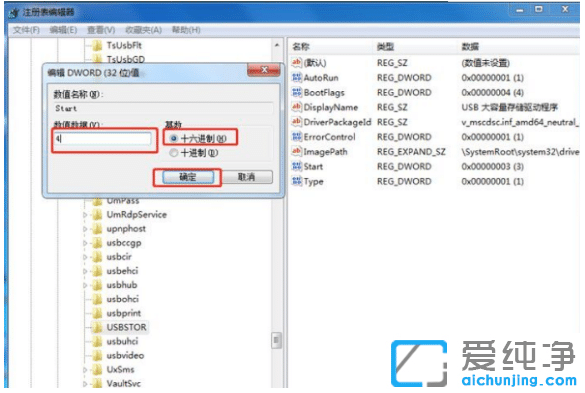Cancel the dialog with 取消 button
This screenshot has width=585, height=393.
click(247, 177)
